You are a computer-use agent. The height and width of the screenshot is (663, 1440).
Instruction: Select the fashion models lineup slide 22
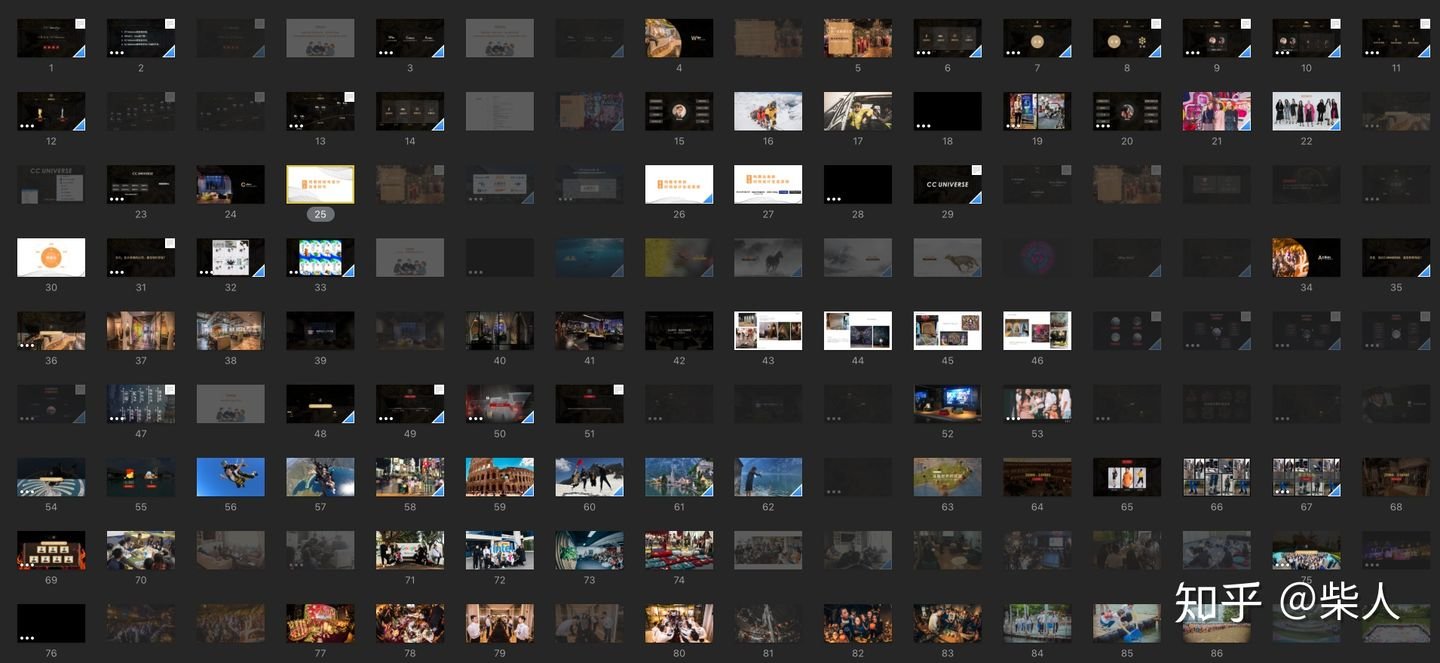[1306, 111]
